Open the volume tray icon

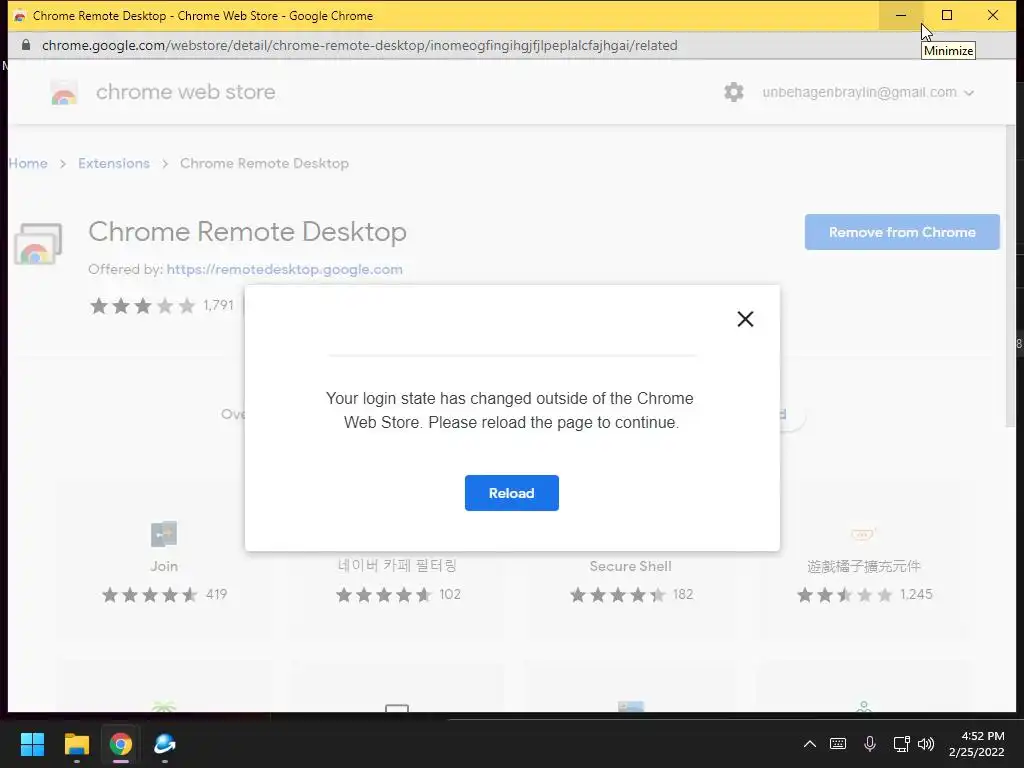926,744
